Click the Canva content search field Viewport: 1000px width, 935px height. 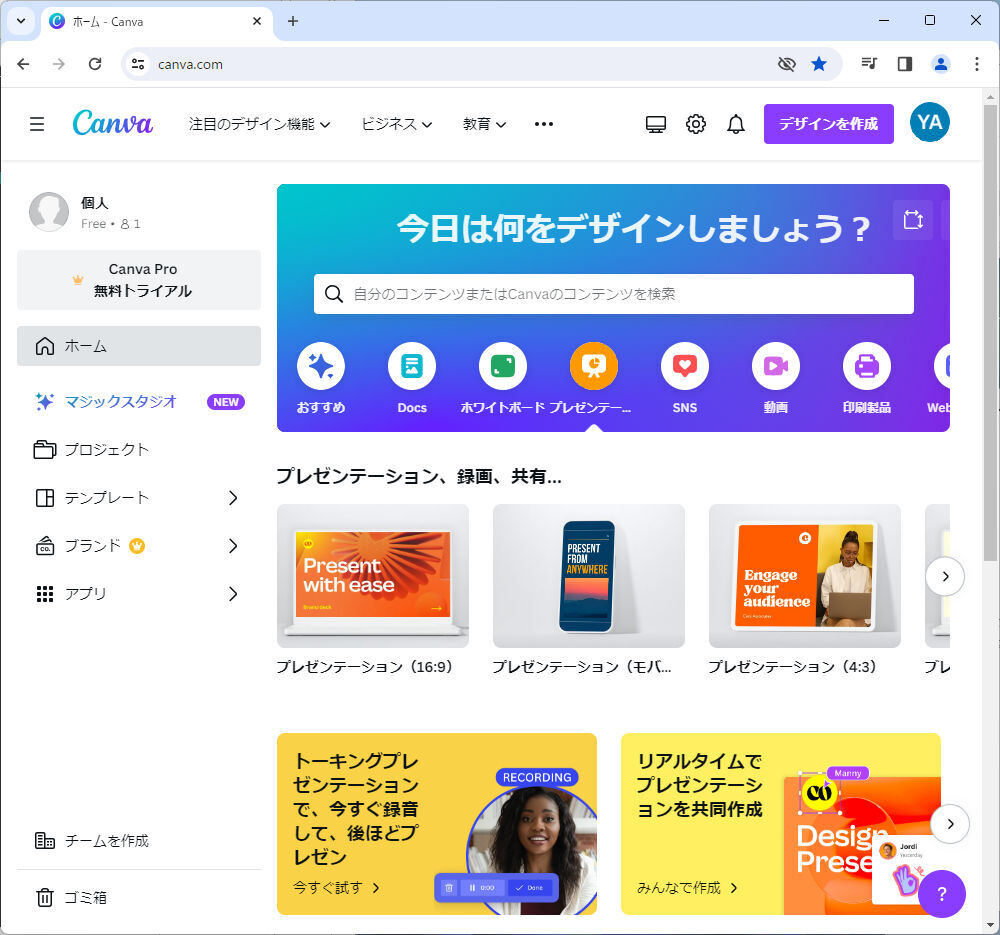pos(614,294)
